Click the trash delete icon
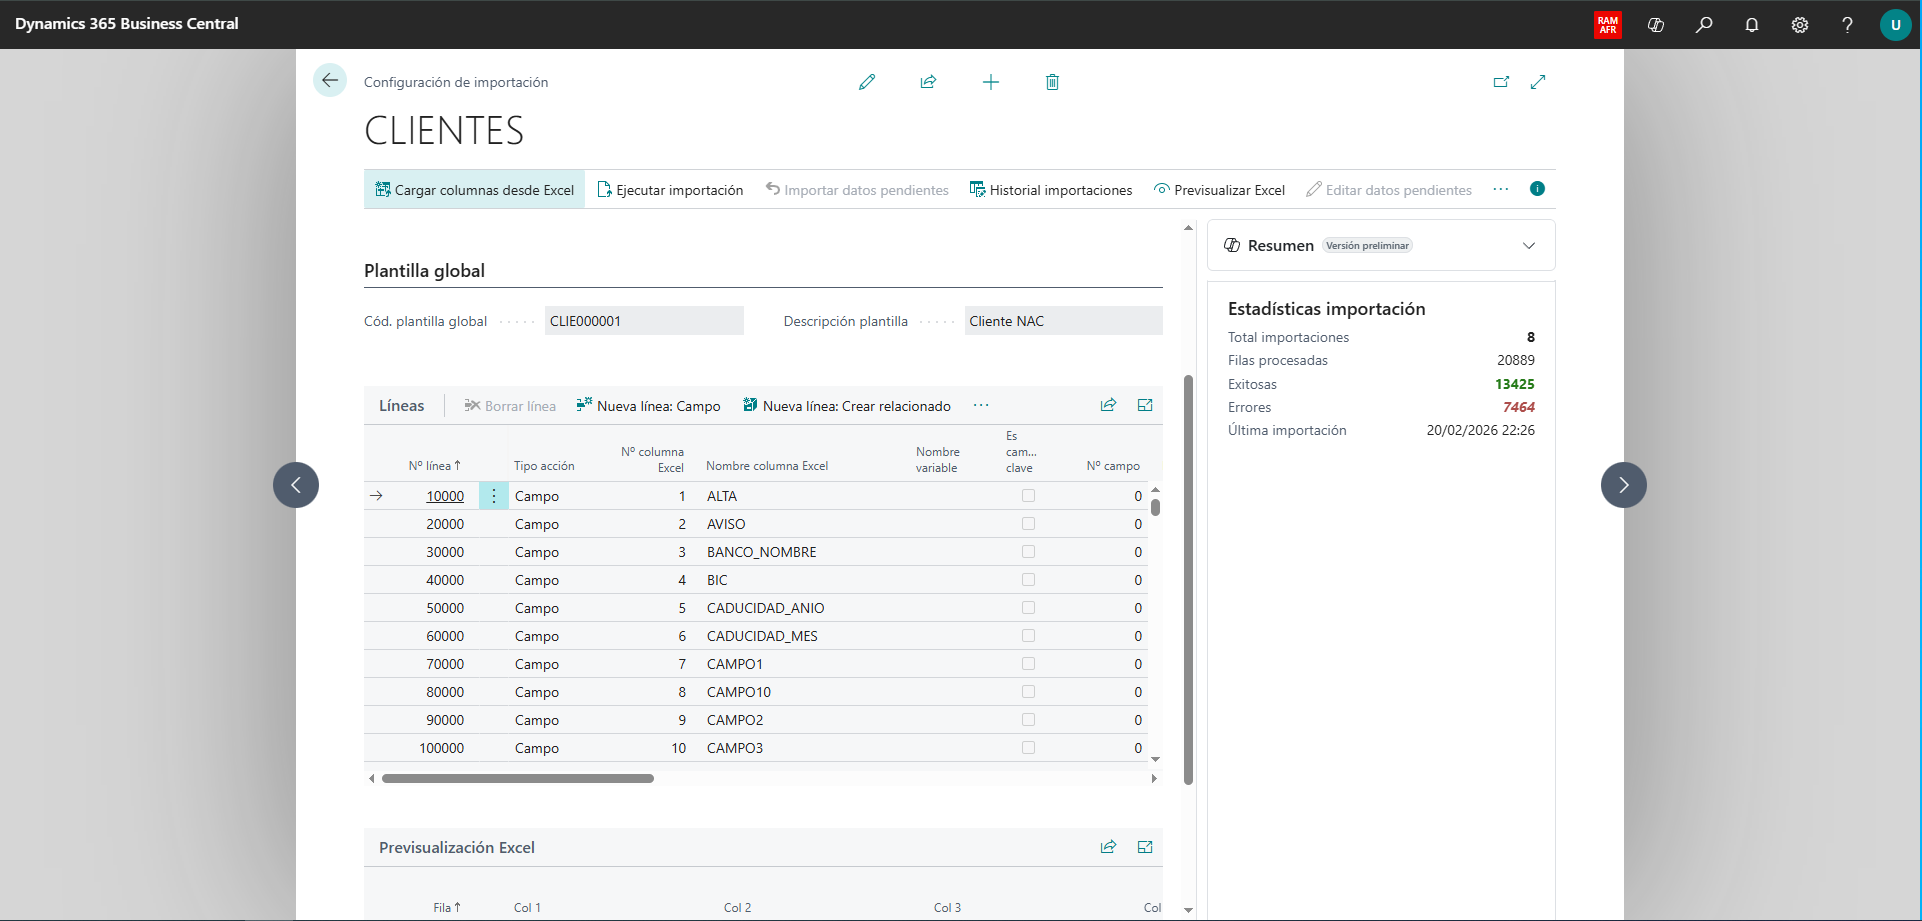This screenshot has height=921, width=1922. (x=1052, y=82)
